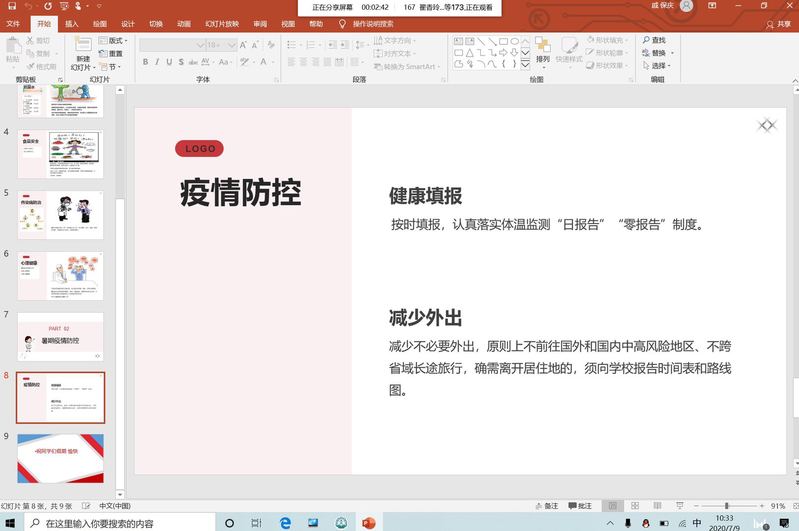Viewport: 799px width, 531px height.
Task: Open PowerPoint from the Windows taskbar
Action: (369, 523)
